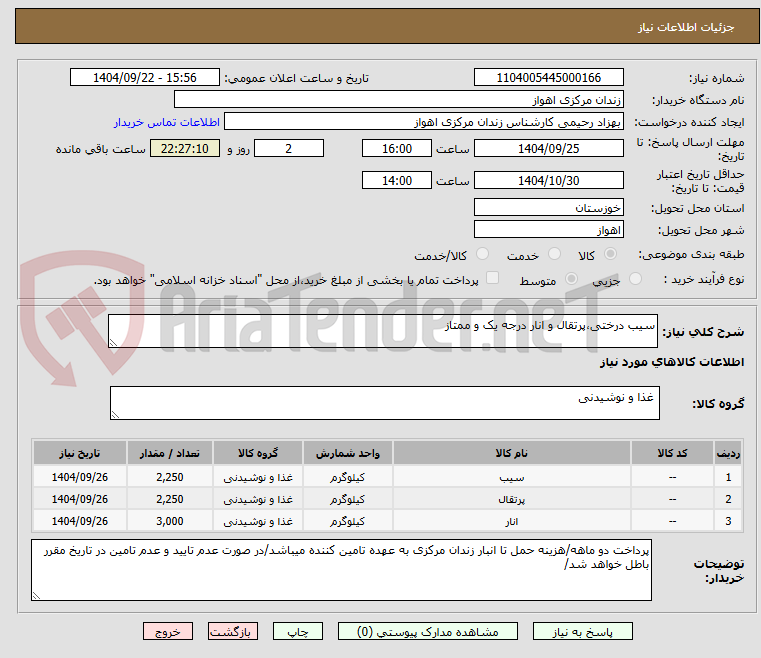Click the resize grip of شرح کلی نیاز box

[114, 343]
